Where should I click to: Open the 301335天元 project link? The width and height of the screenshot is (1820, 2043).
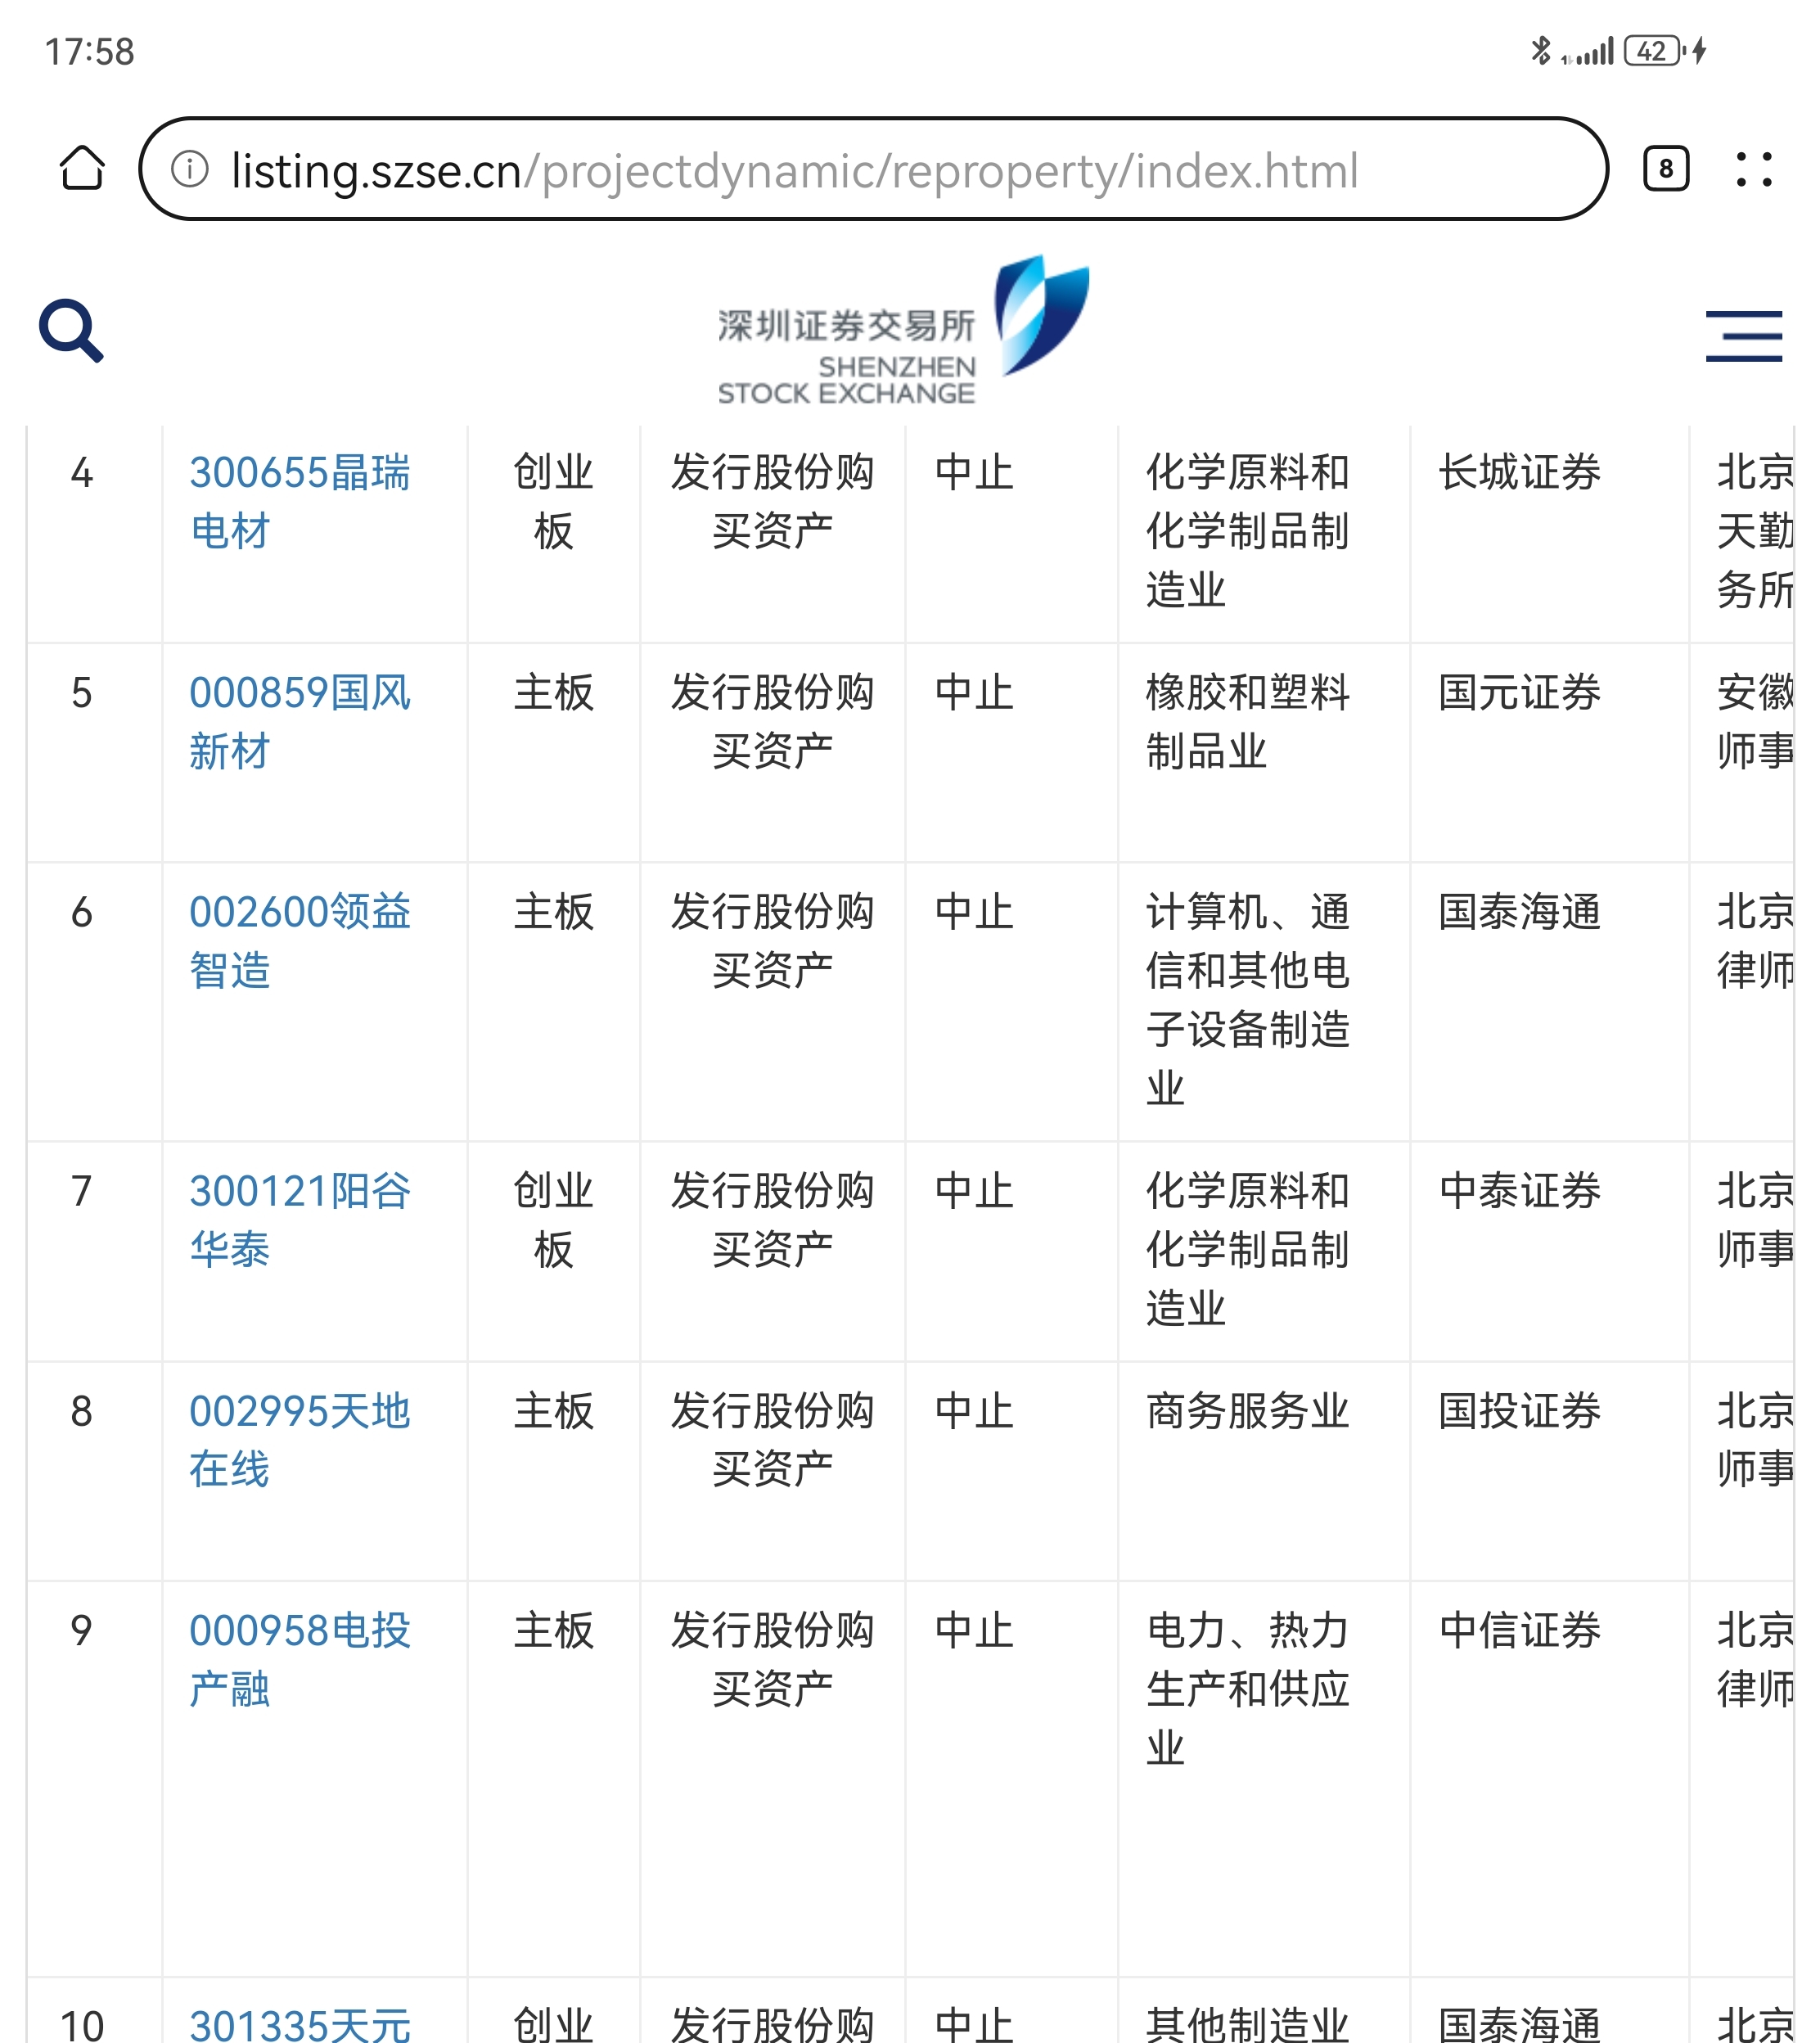coord(299,2025)
